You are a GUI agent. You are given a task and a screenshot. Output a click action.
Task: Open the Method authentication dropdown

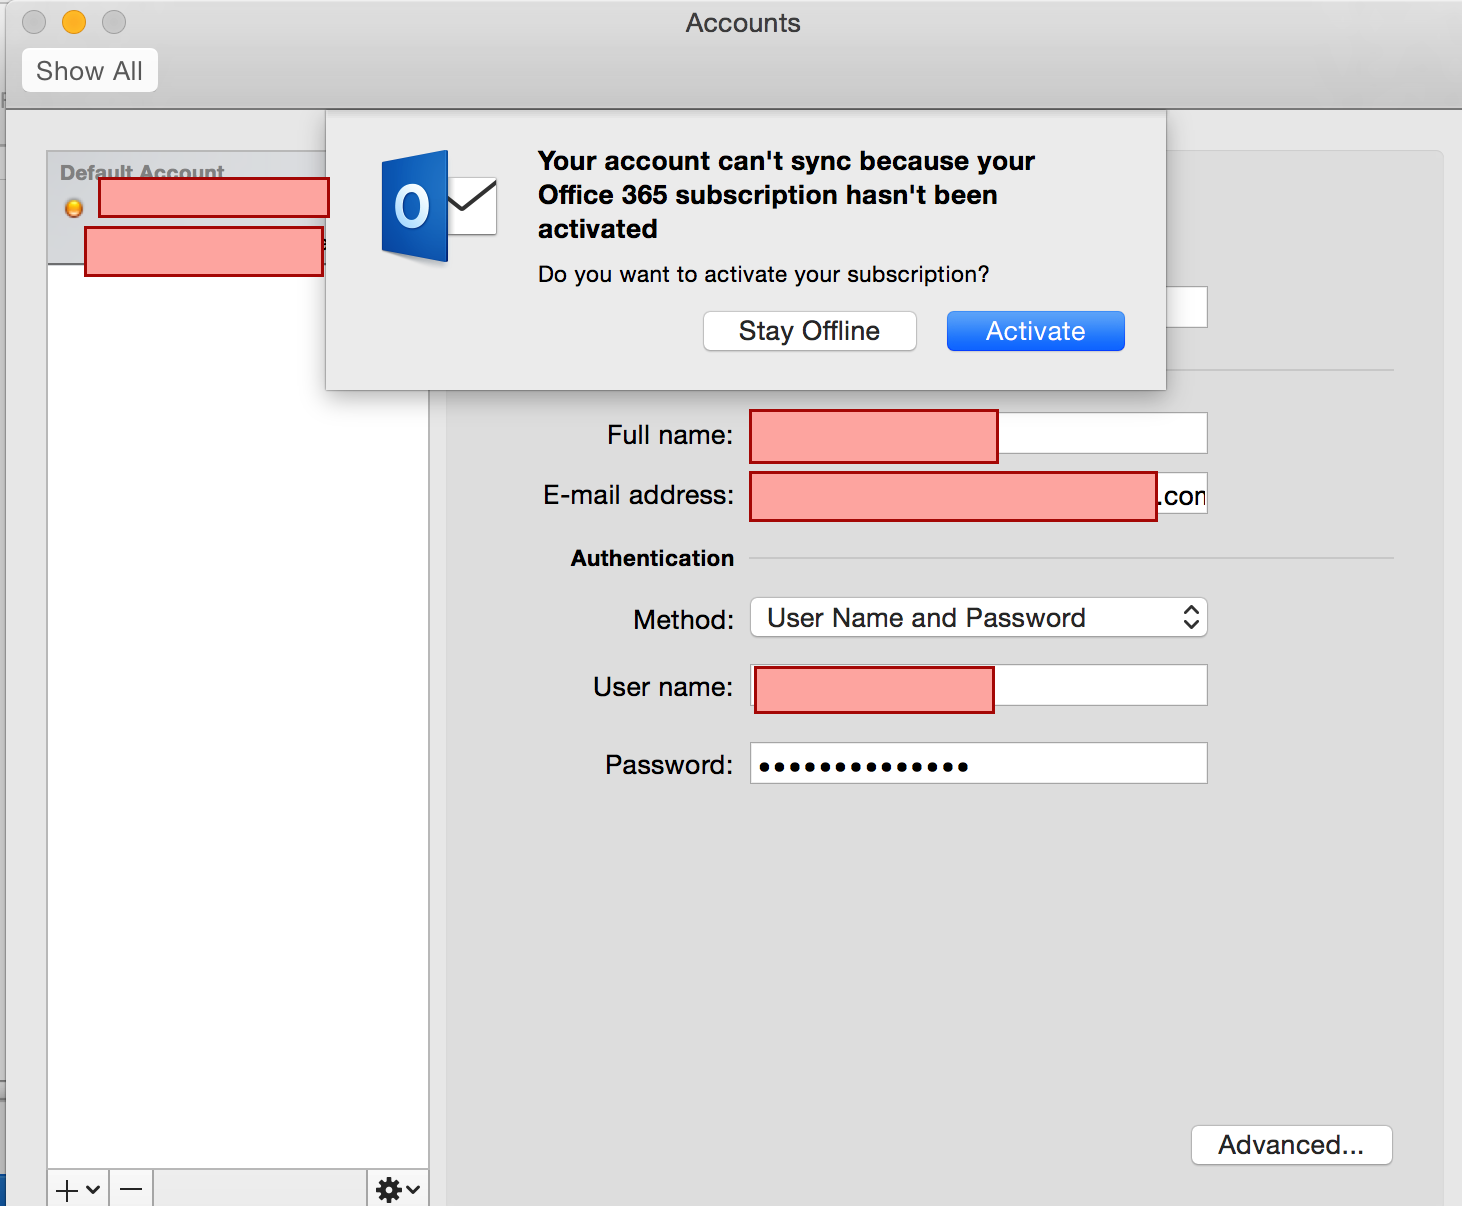pos(978,618)
